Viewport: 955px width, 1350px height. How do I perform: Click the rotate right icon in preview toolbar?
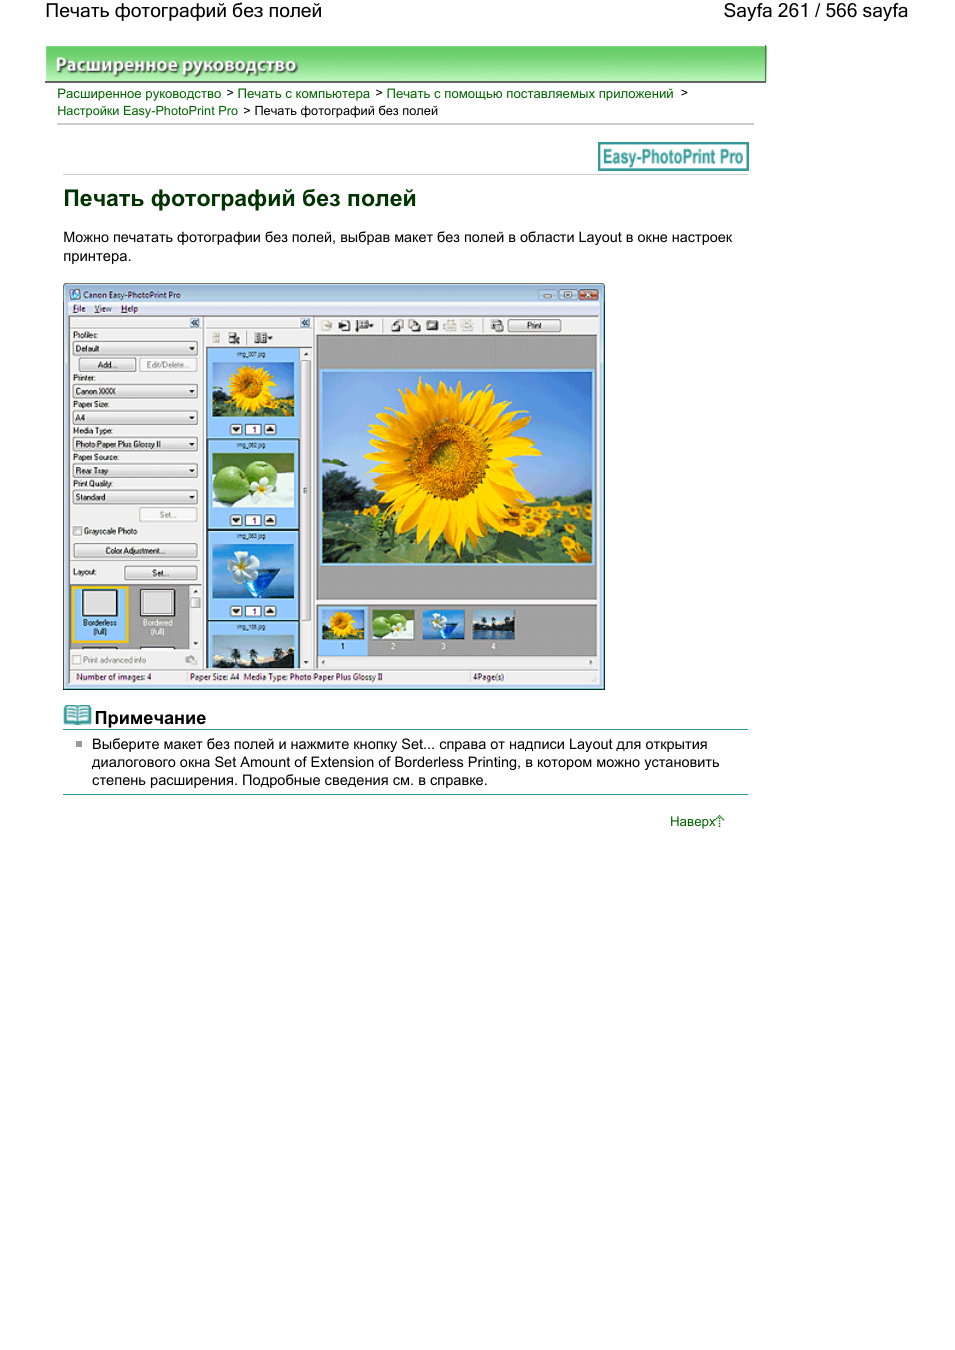point(414,326)
